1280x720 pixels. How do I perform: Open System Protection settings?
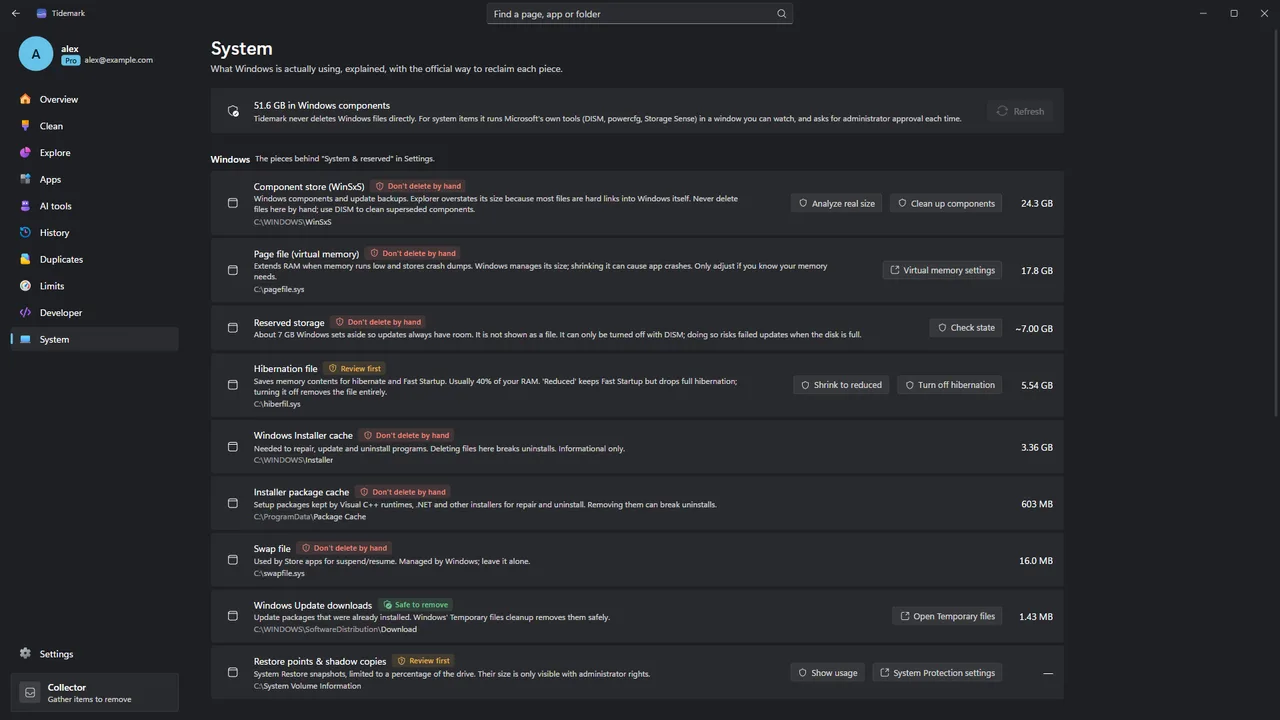point(937,673)
